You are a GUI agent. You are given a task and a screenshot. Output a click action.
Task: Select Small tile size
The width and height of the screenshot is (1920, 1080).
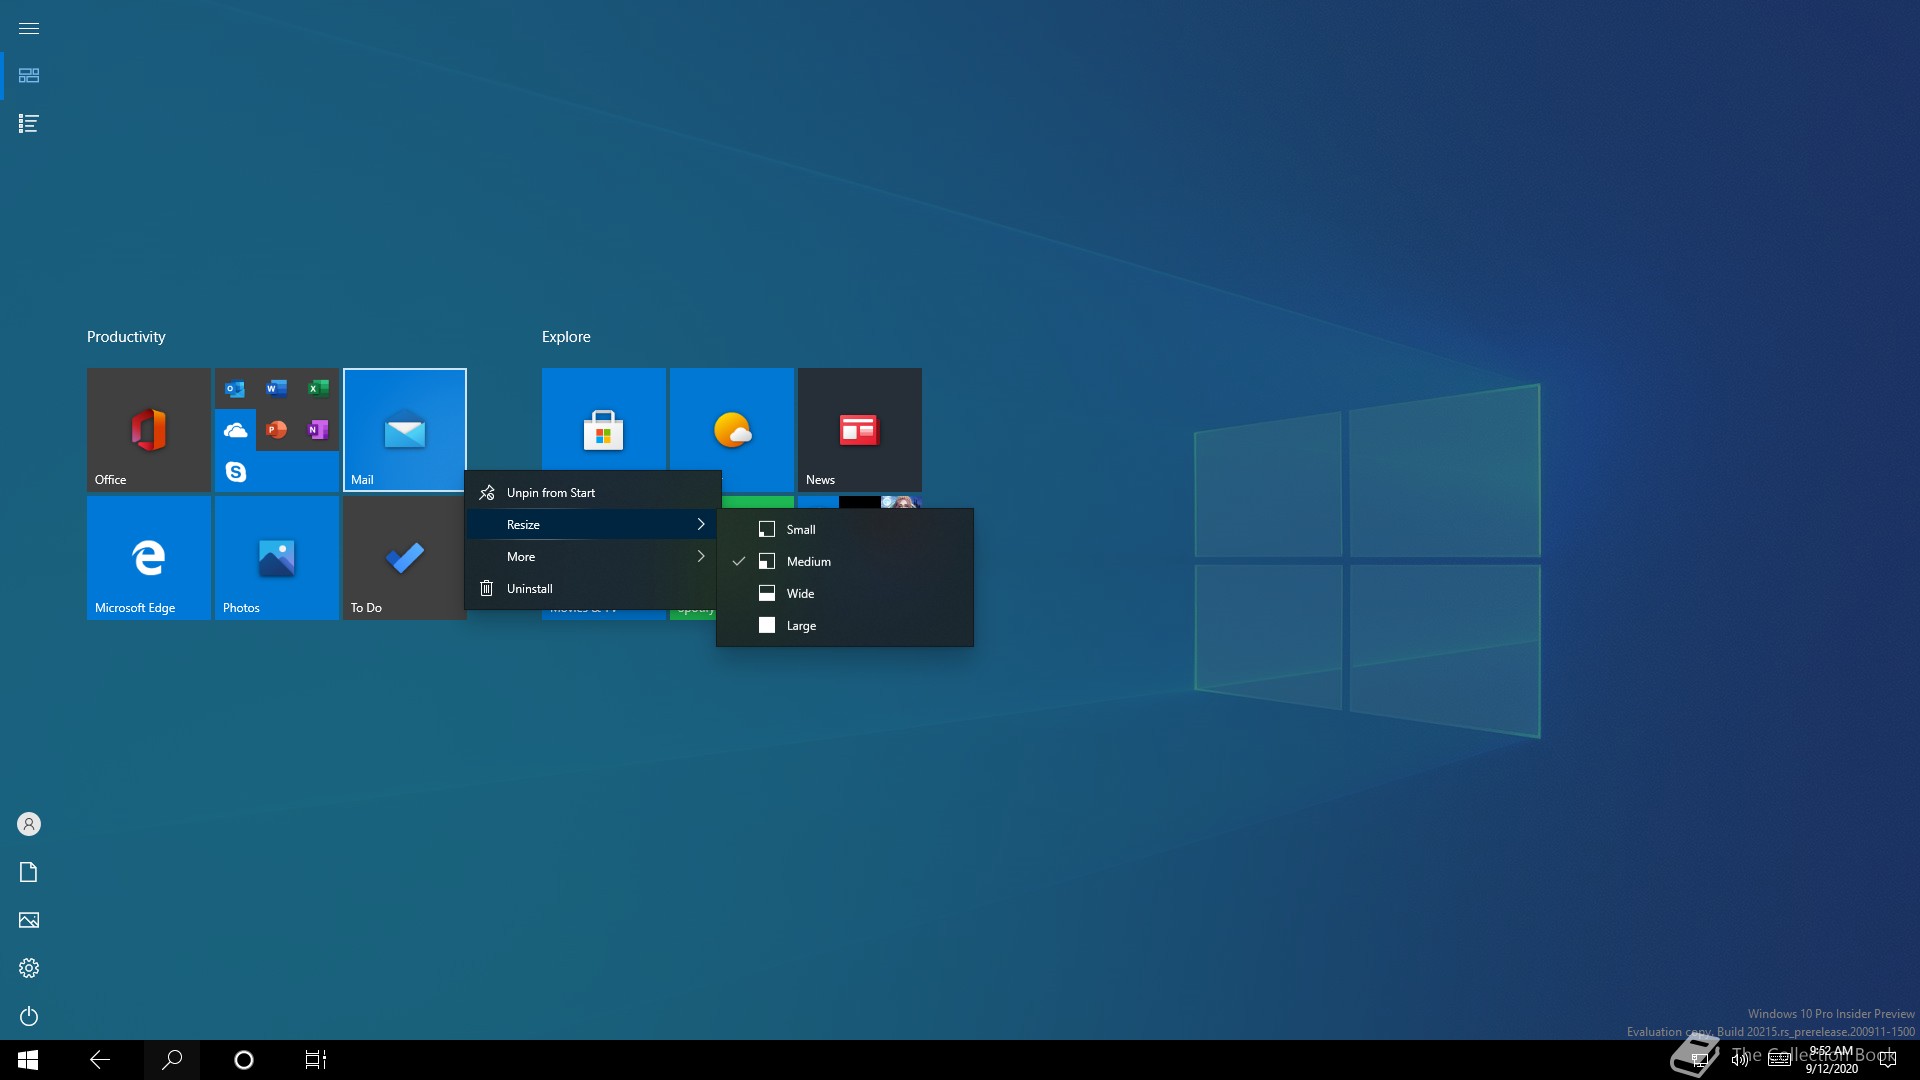point(845,530)
